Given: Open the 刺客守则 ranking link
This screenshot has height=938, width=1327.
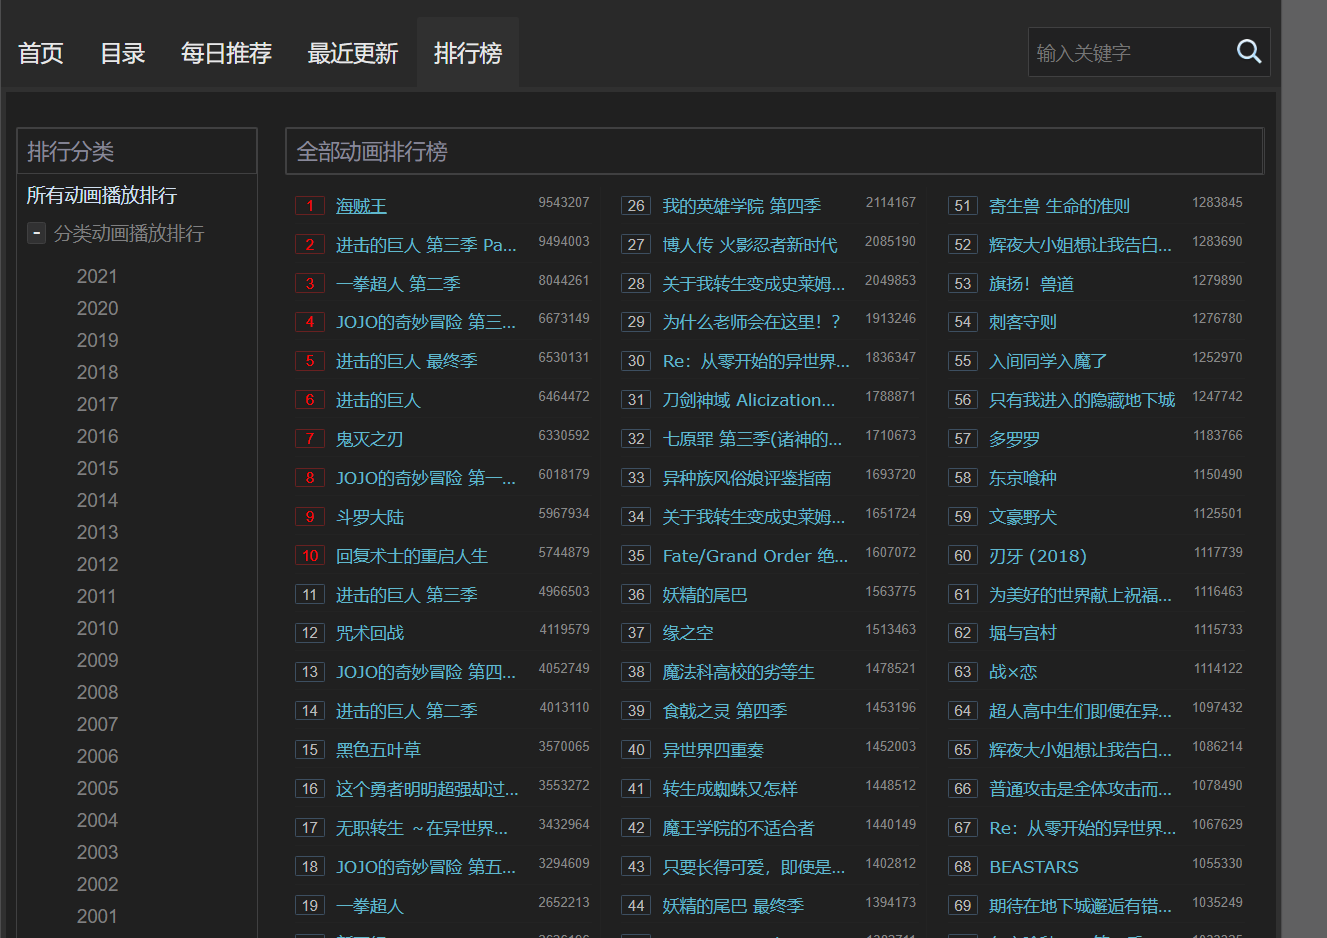Looking at the screenshot, I should coord(1022,322).
